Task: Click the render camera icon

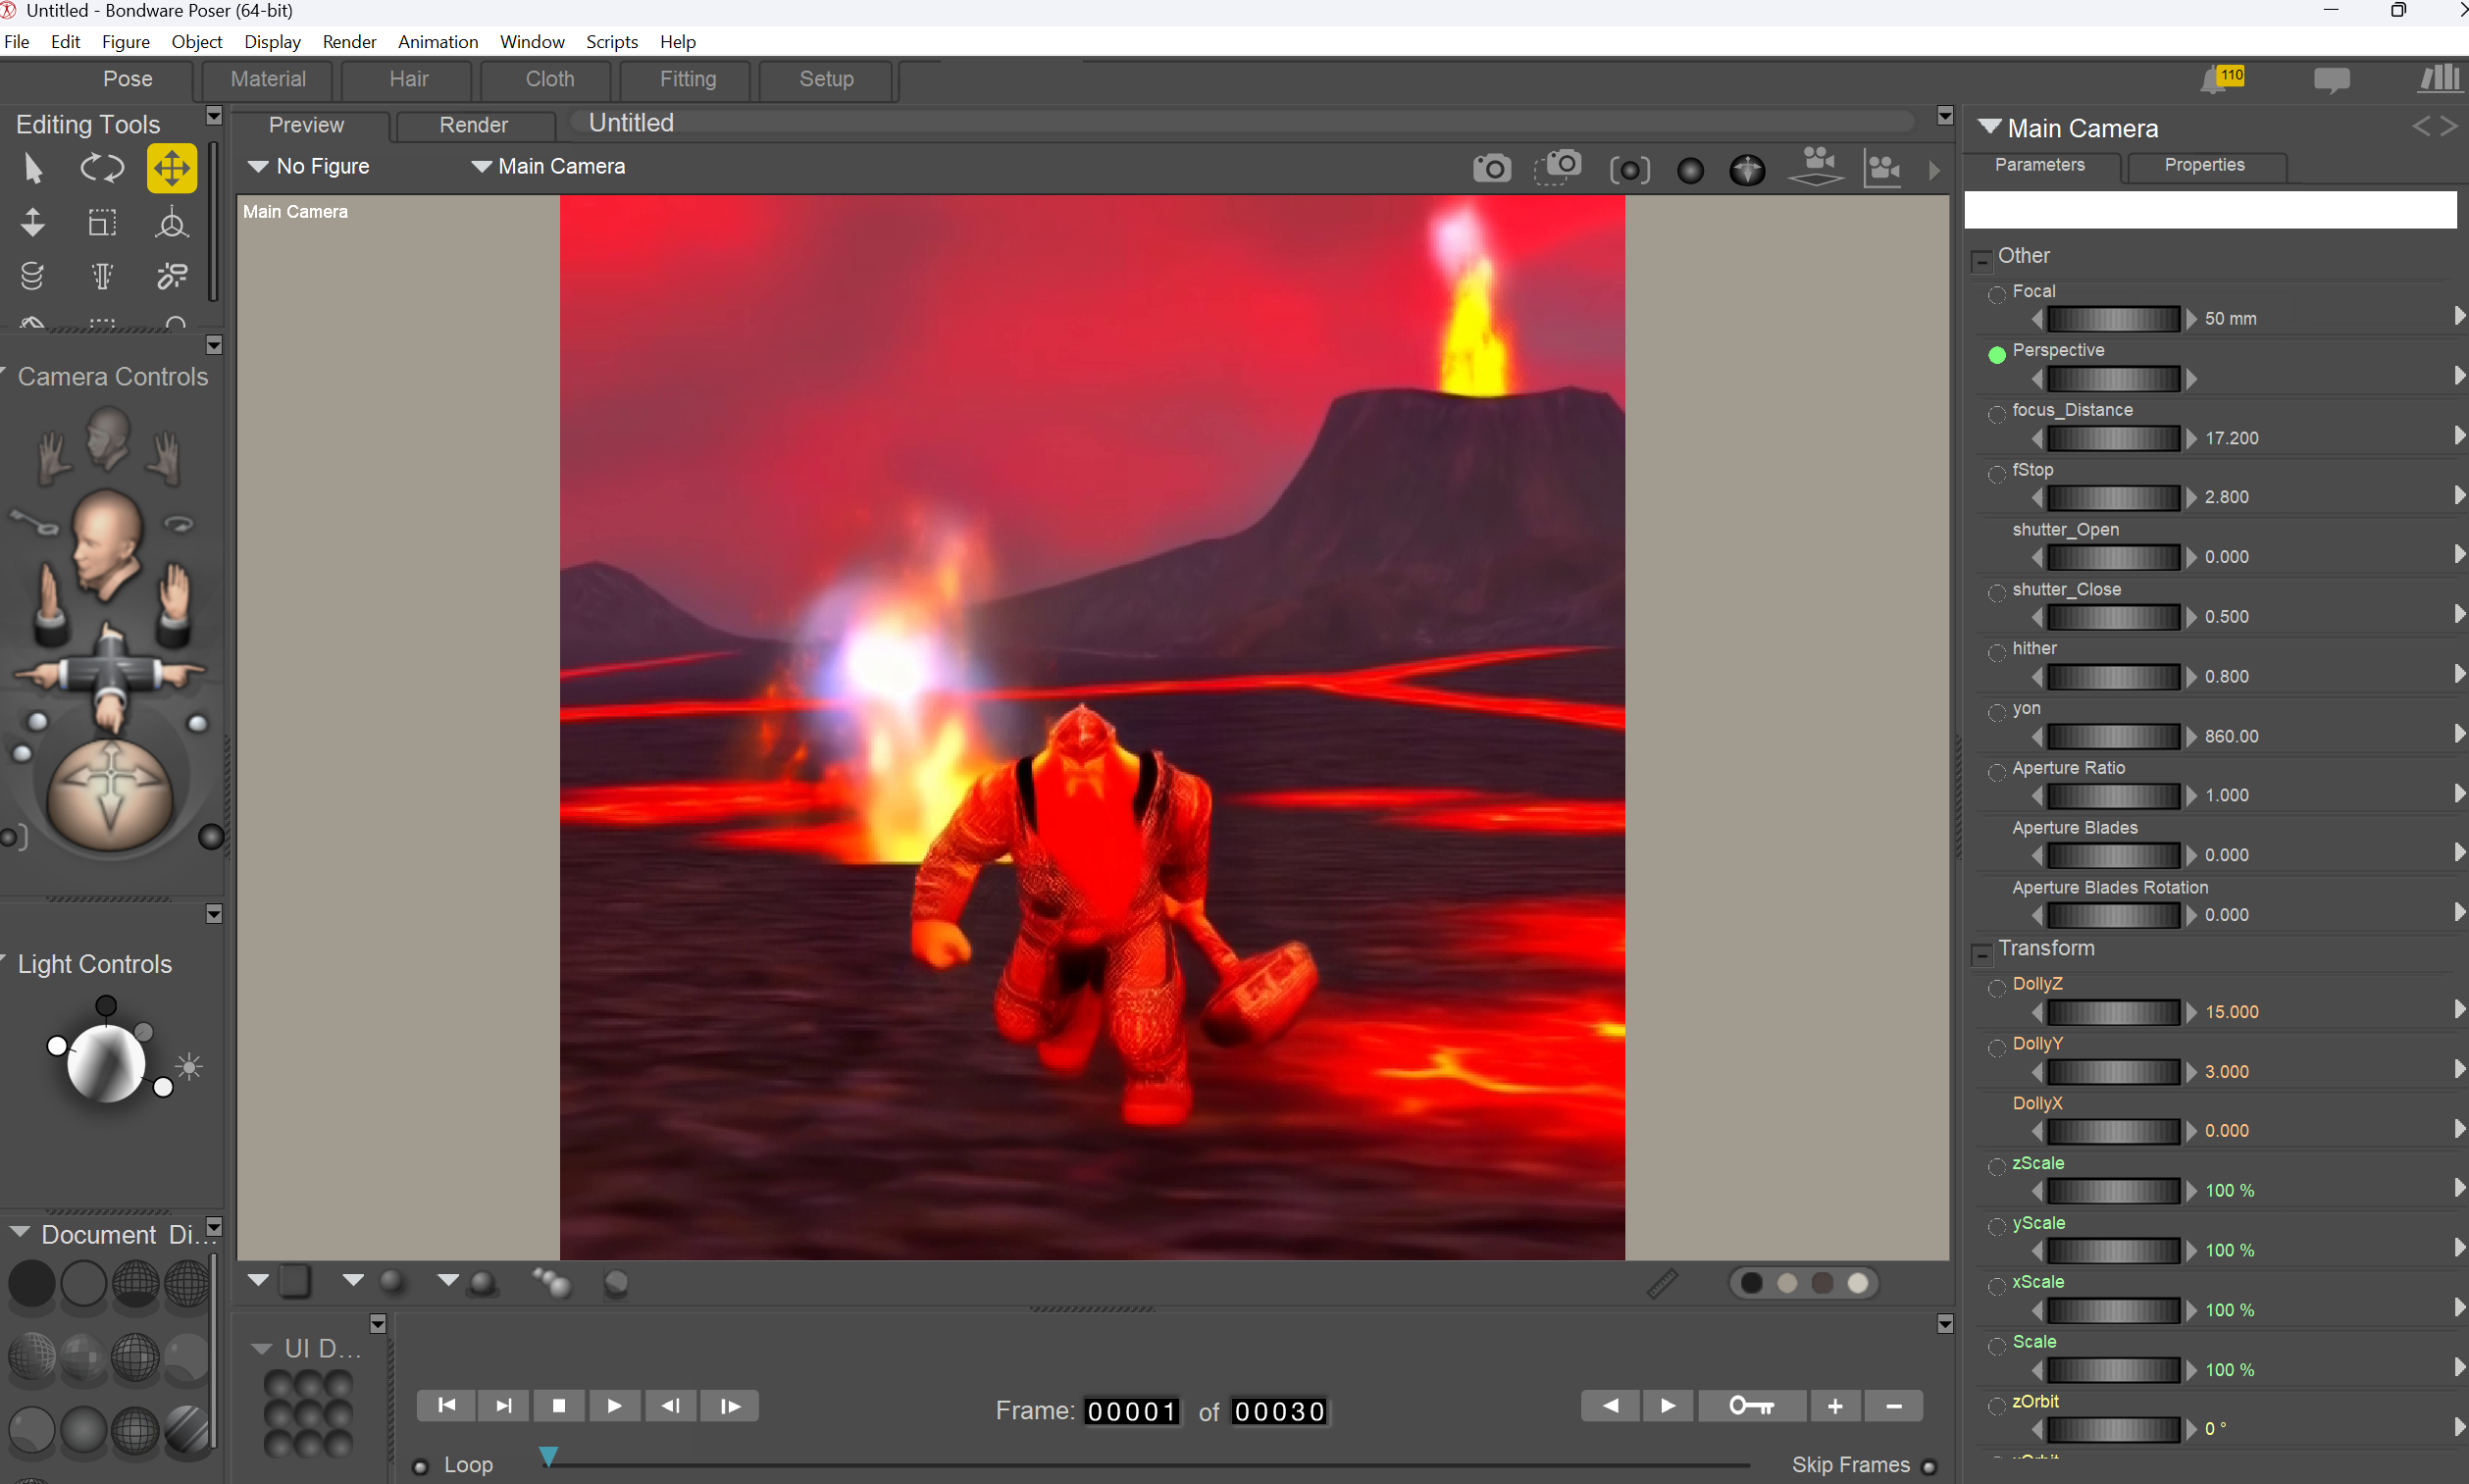Action: (x=1491, y=168)
